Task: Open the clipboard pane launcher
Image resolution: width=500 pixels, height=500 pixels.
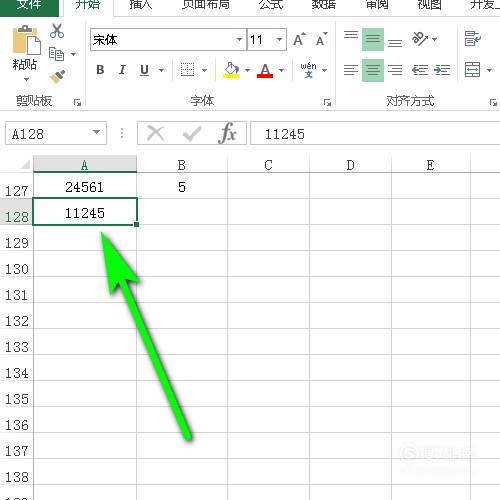Action: [77, 102]
